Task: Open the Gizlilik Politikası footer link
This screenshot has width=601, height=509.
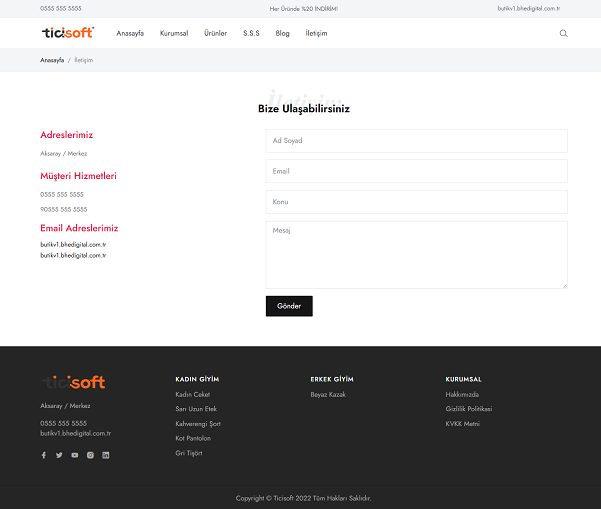Action: (x=468, y=409)
